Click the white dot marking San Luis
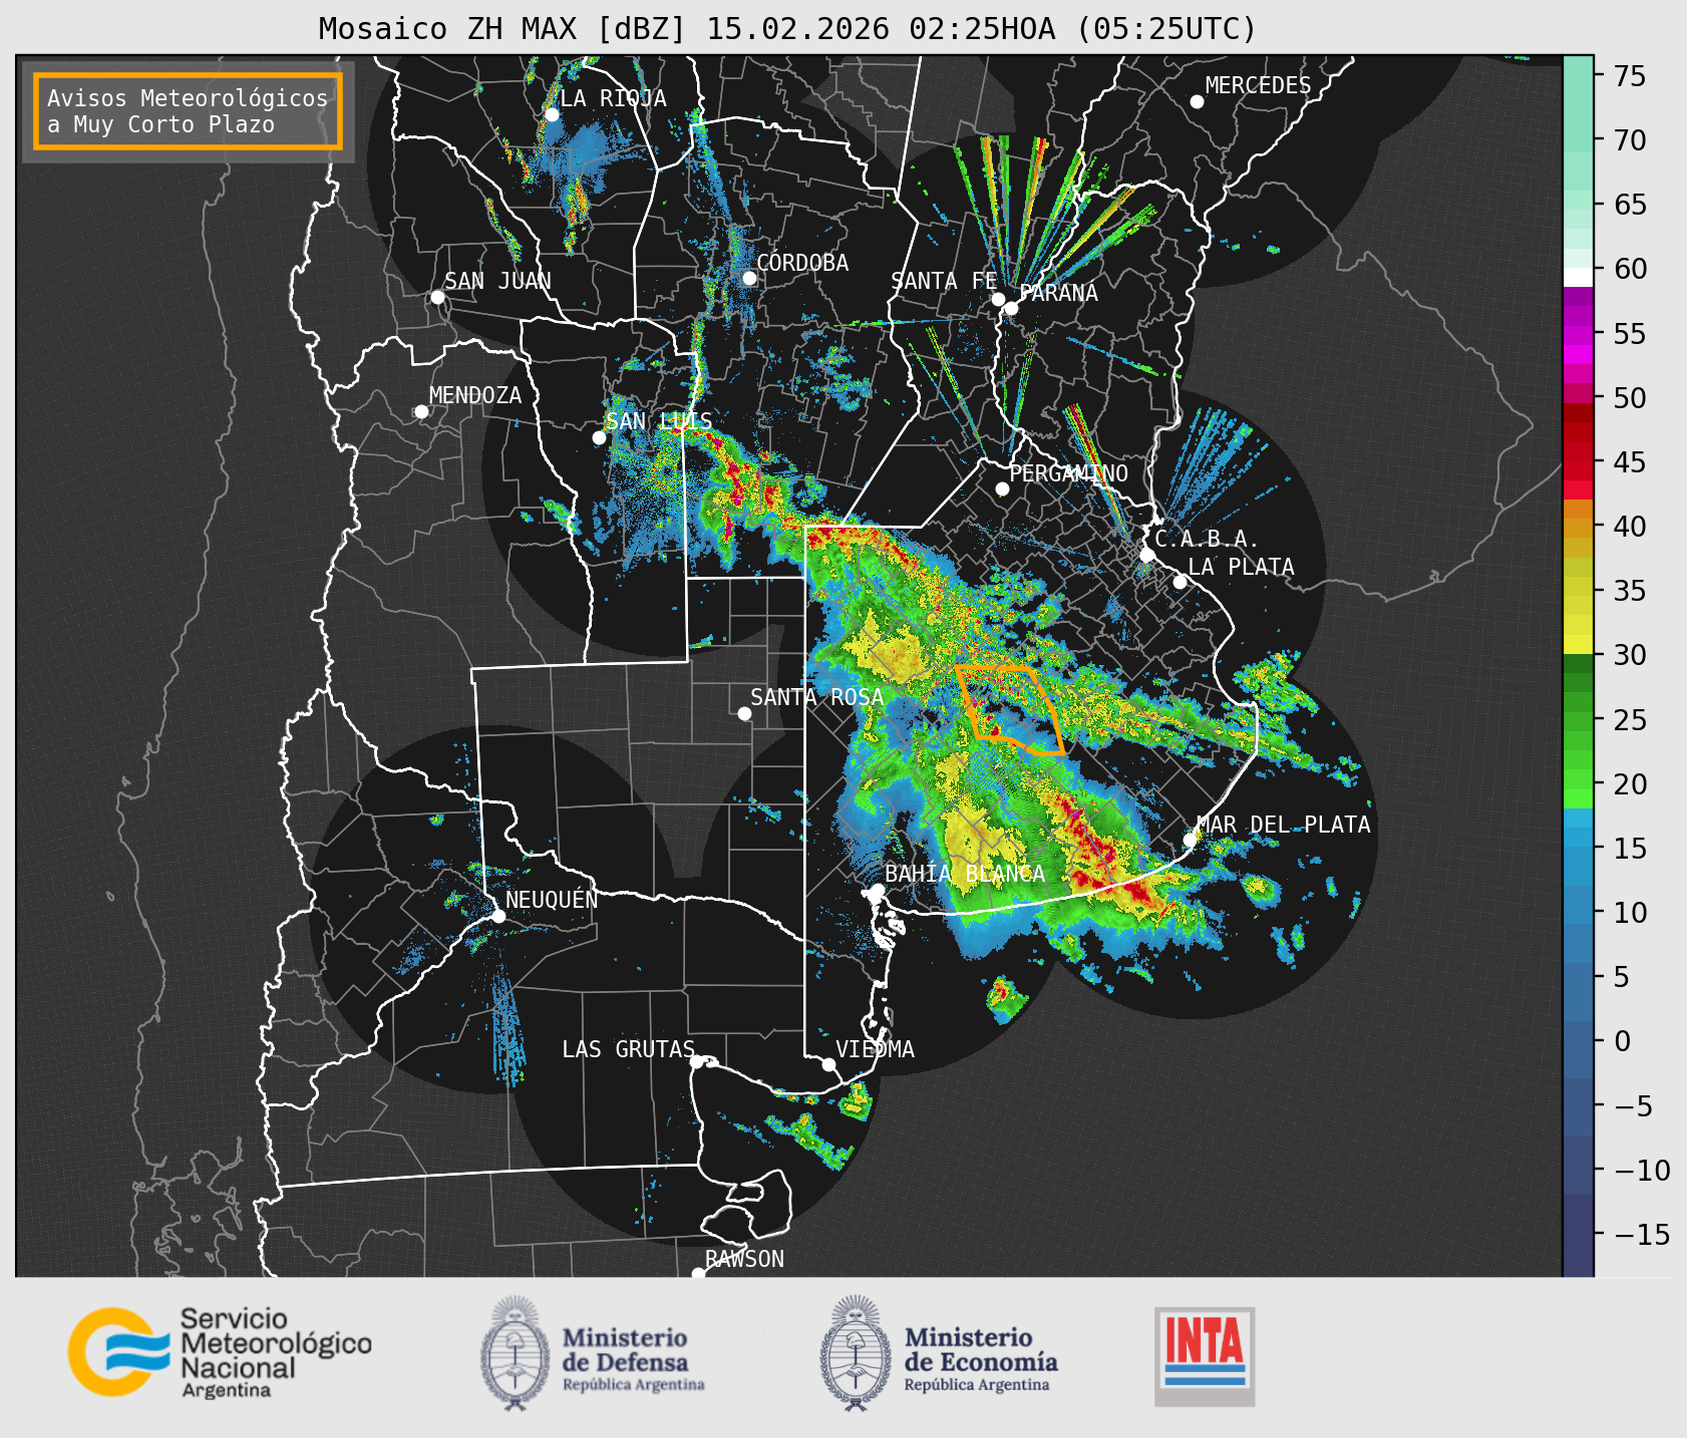 click(x=598, y=438)
